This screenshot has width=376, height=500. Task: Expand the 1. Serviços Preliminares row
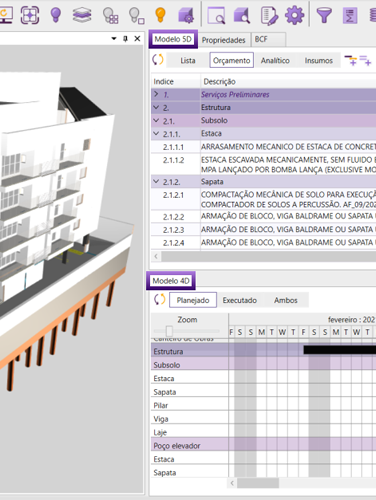(156, 94)
